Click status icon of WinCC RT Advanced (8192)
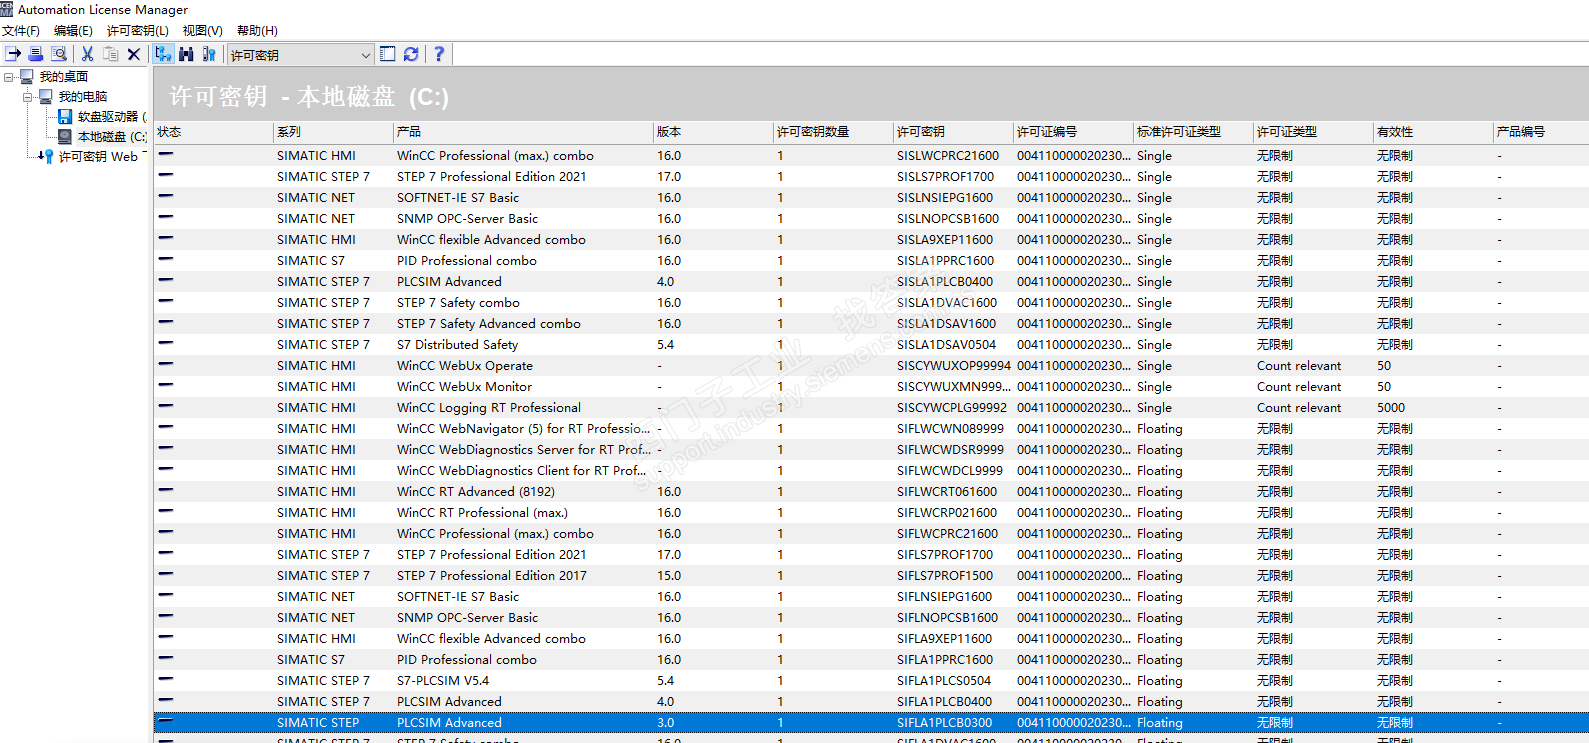The image size is (1589, 743). pos(166,490)
